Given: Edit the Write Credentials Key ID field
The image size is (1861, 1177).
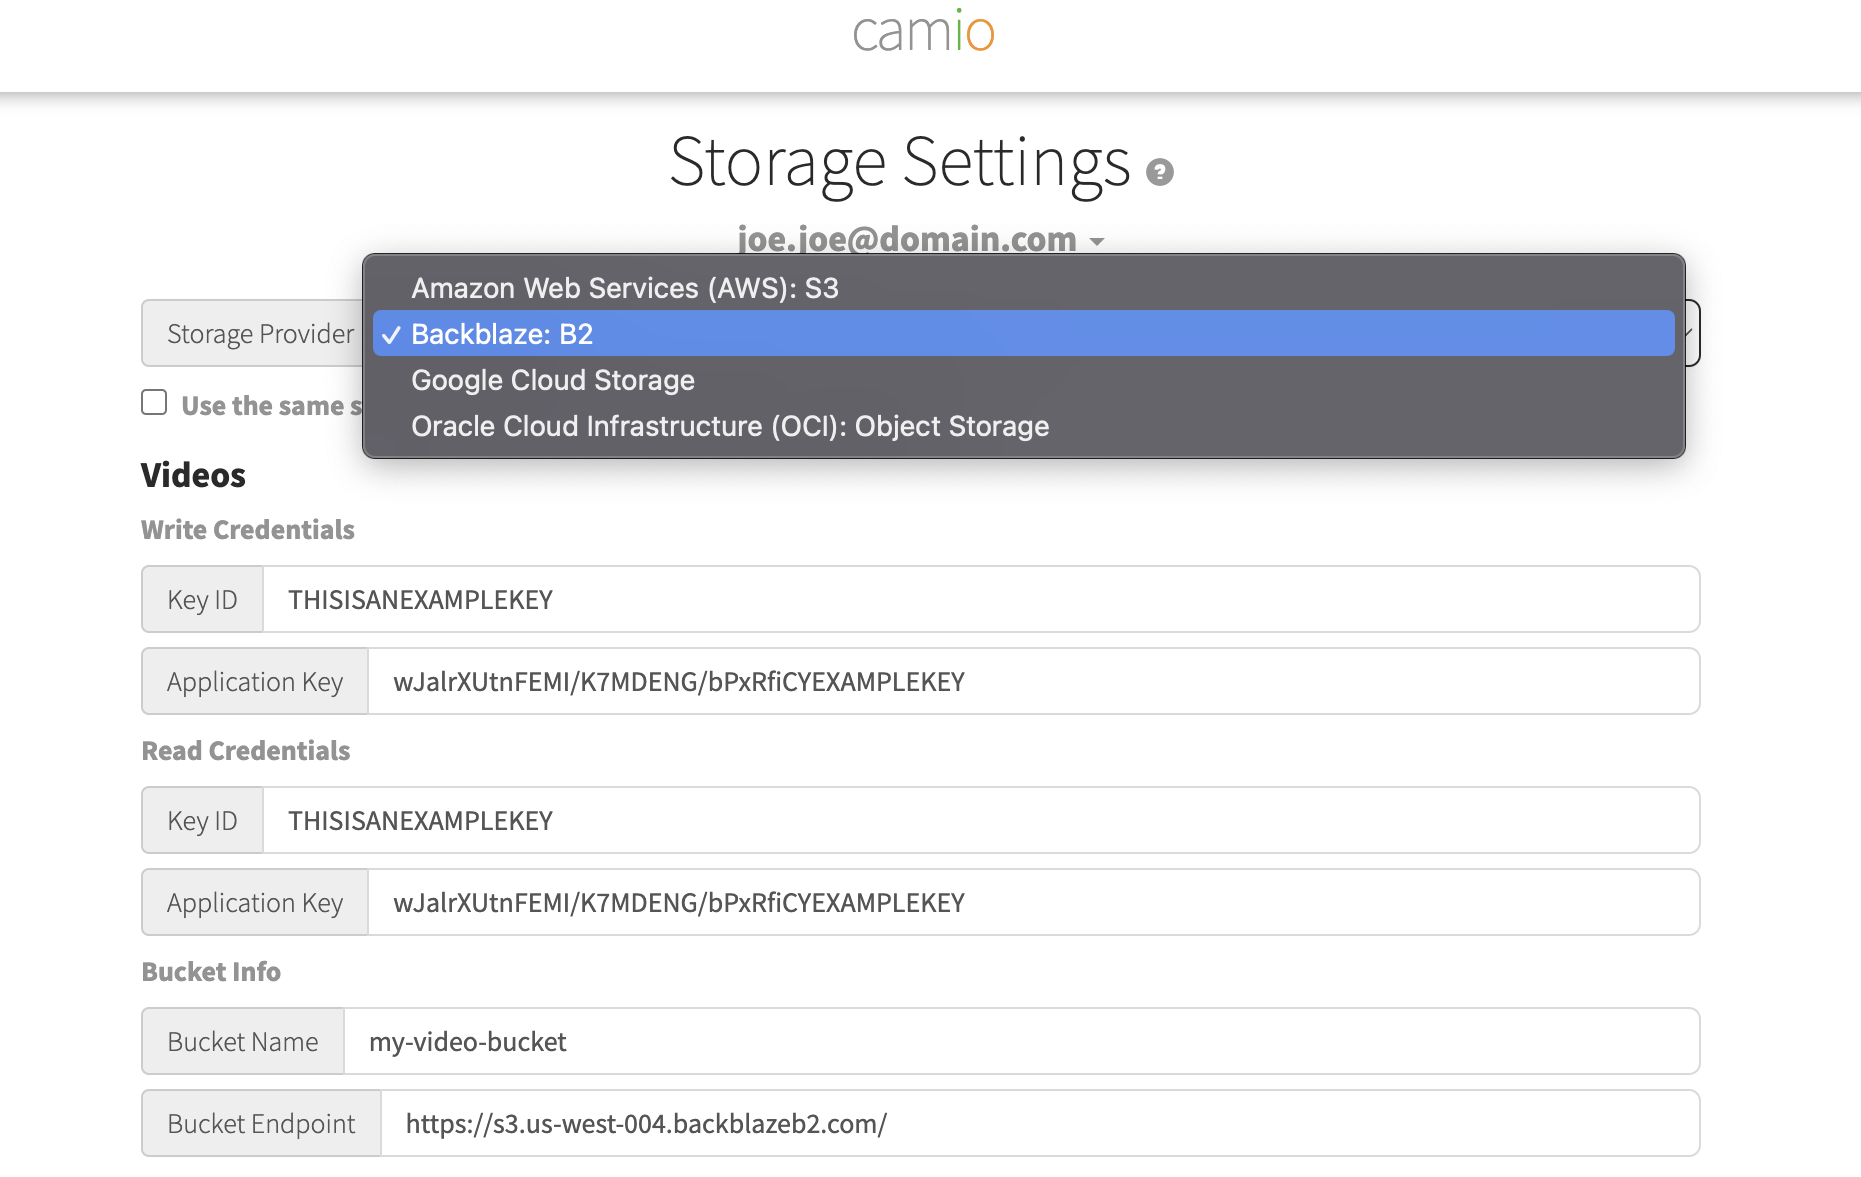Looking at the screenshot, I should tap(981, 599).
